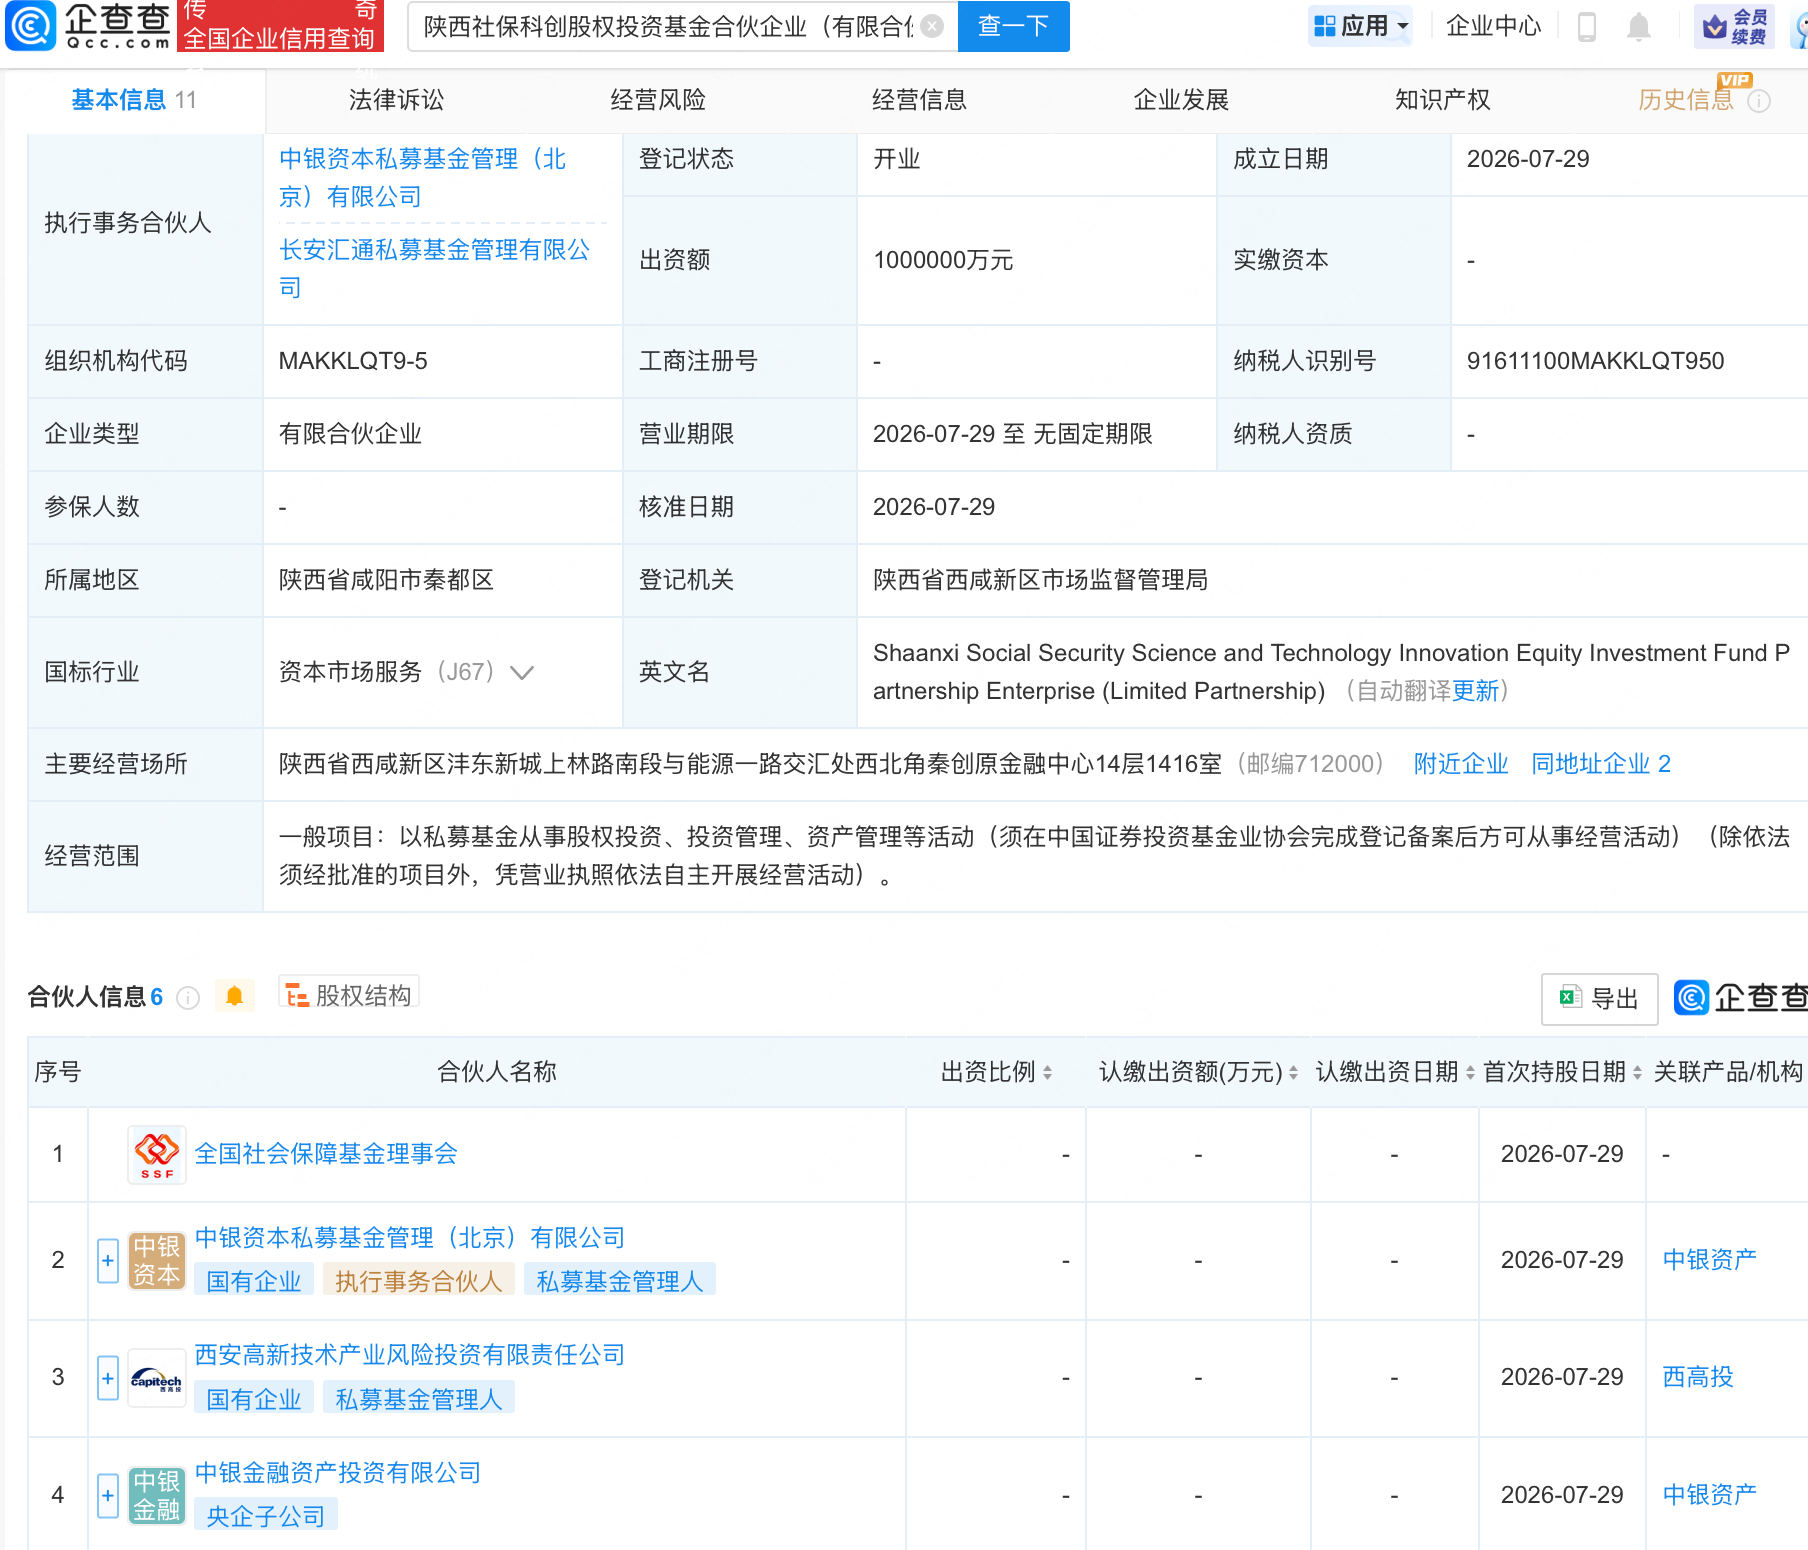The width and height of the screenshot is (1808, 1550).
Task: Export partner list with 导出
Action: coord(1599,998)
